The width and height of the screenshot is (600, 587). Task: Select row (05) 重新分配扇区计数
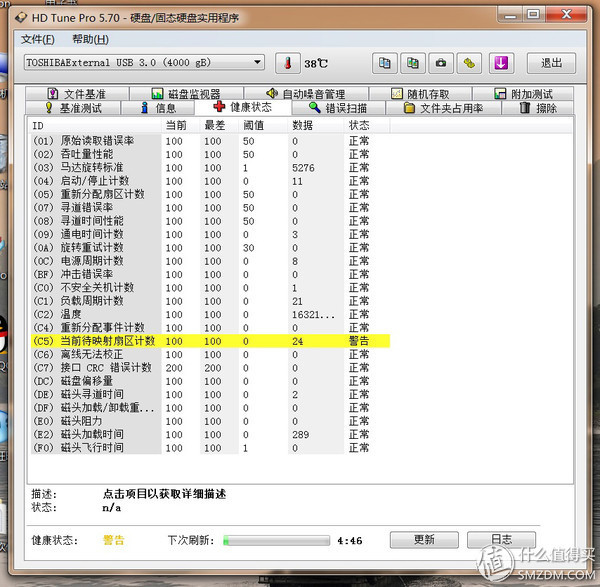(x=210, y=194)
